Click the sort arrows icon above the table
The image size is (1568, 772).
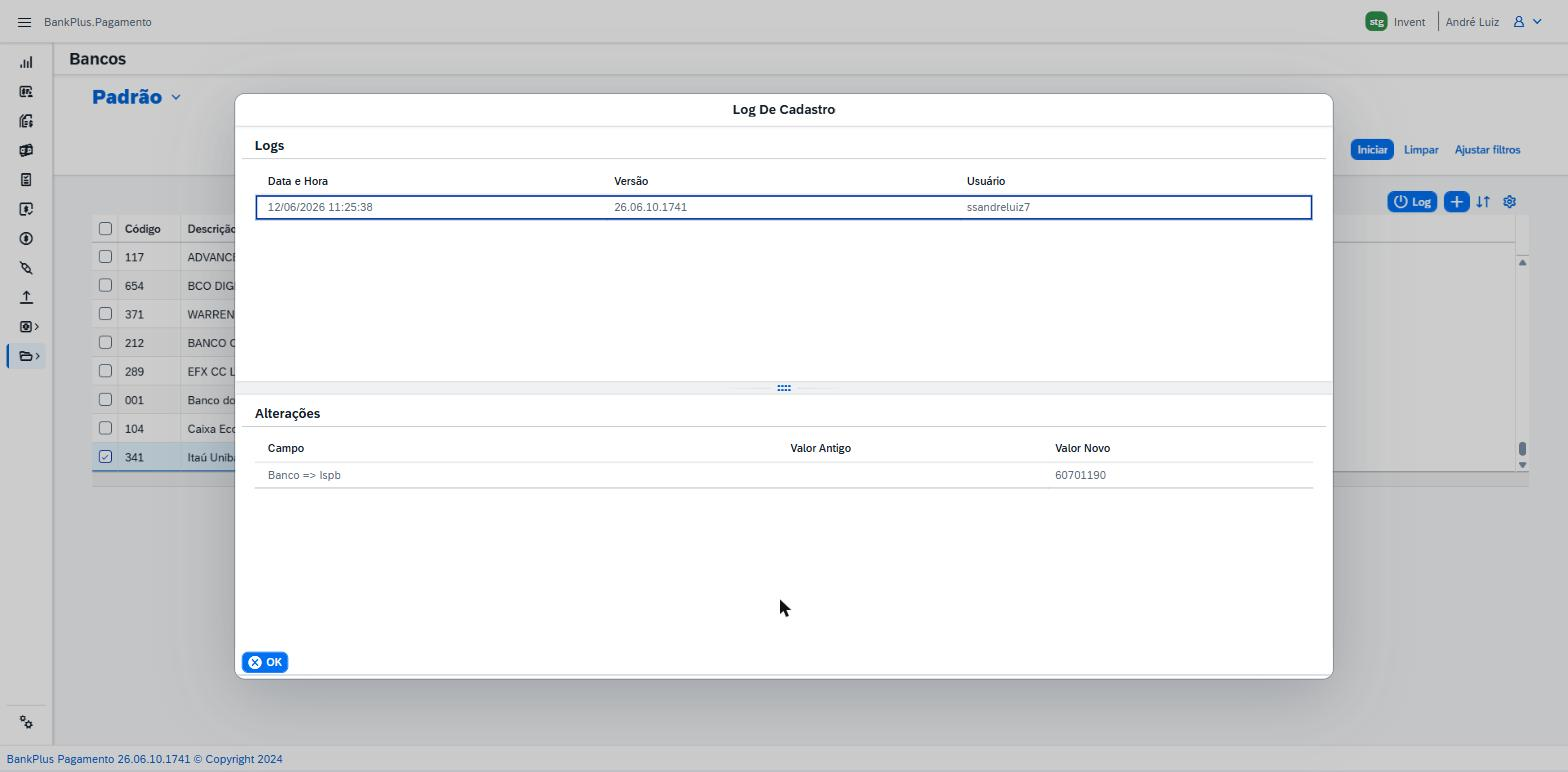coord(1483,202)
